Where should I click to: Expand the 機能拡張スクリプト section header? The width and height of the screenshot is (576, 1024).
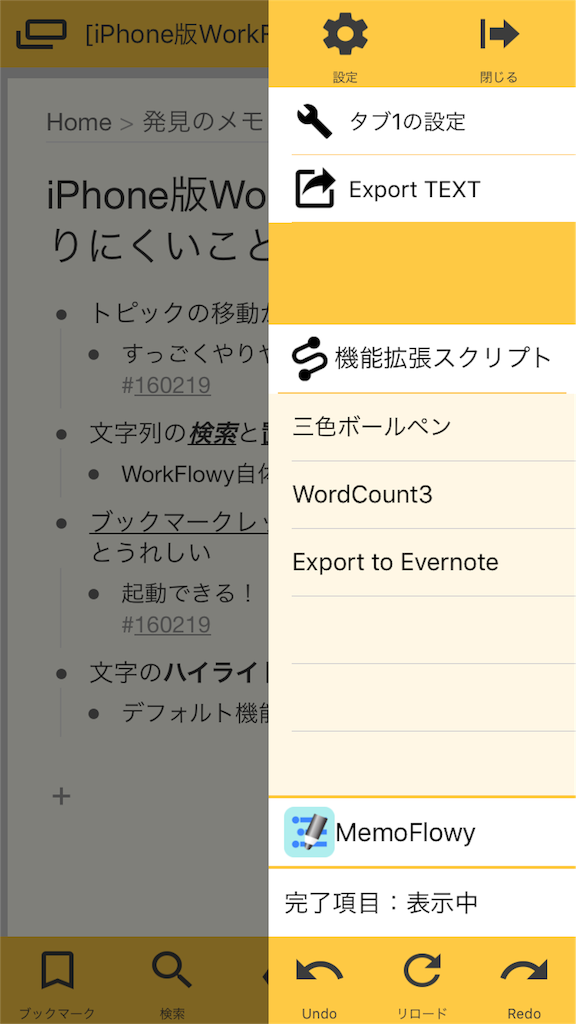(422, 358)
